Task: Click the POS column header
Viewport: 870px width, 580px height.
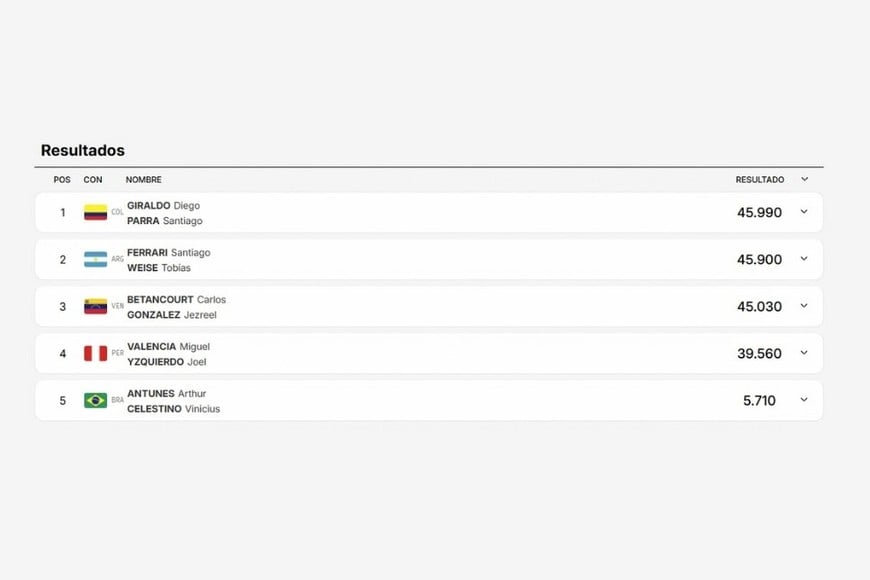Action: pos(62,180)
